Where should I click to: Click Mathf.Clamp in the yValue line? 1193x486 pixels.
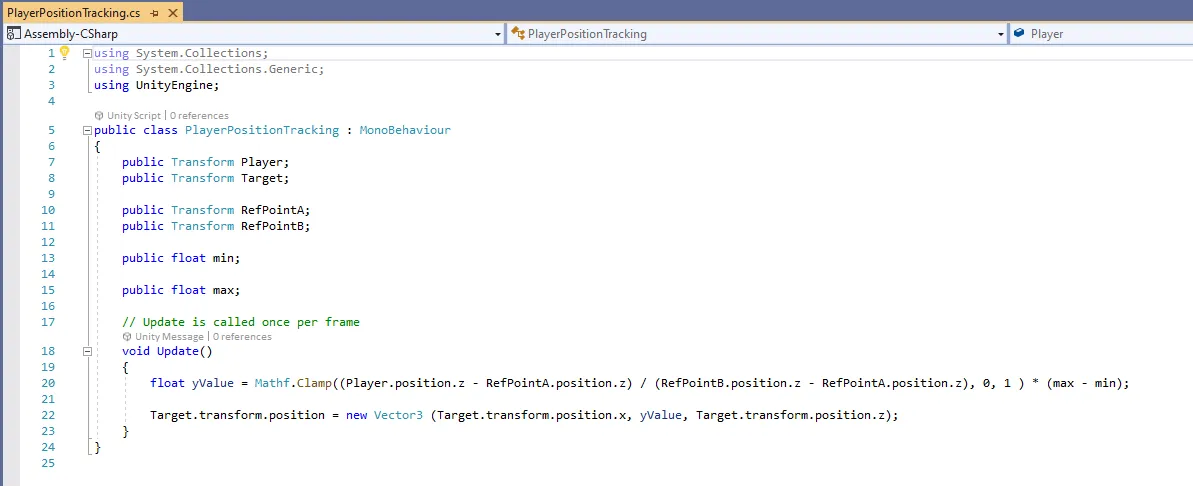[293, 383]
